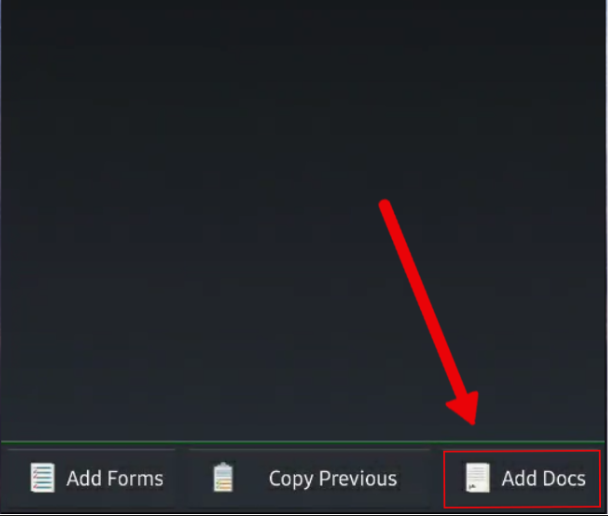Click the Copy Previous button
The image size is (608, 516).
309,478
